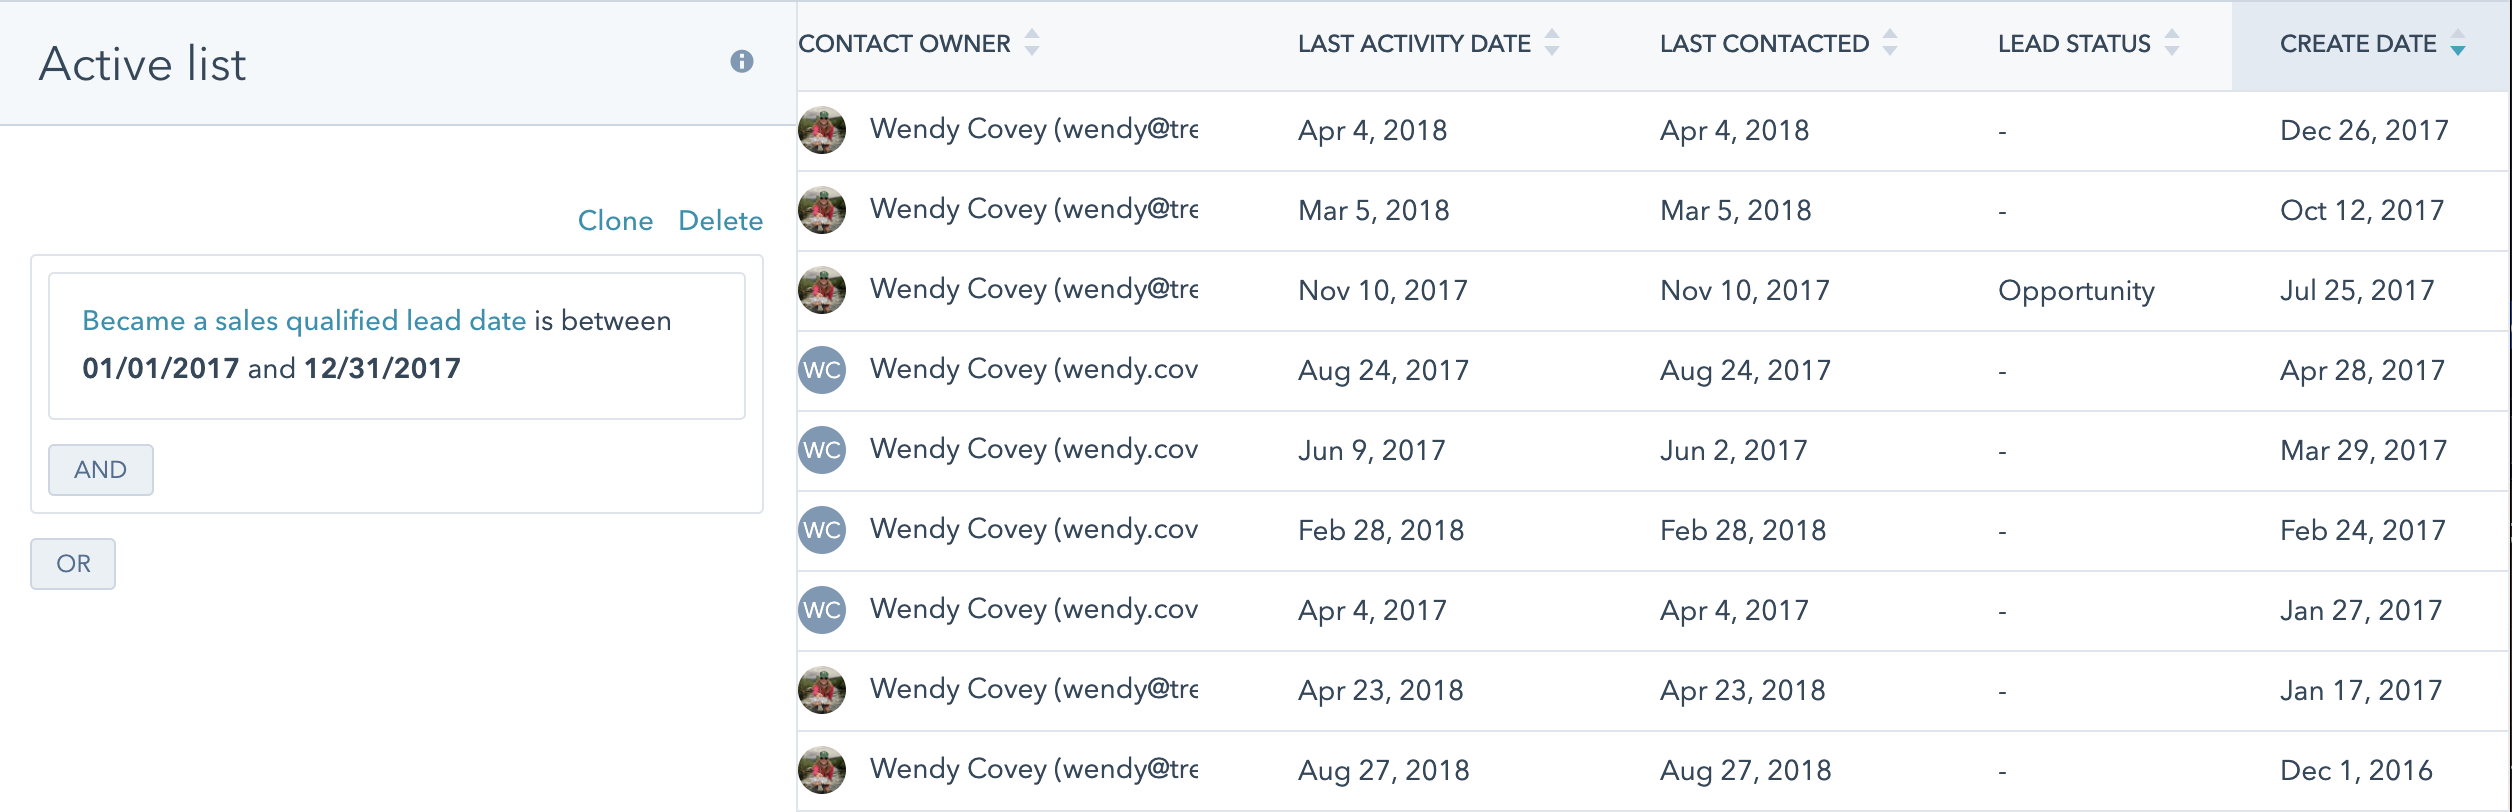The height and width of the screenshot is (812, 2512).
Task: Click owner photo avatar in Dec 26, 2017 row
Action: [822, 130]
